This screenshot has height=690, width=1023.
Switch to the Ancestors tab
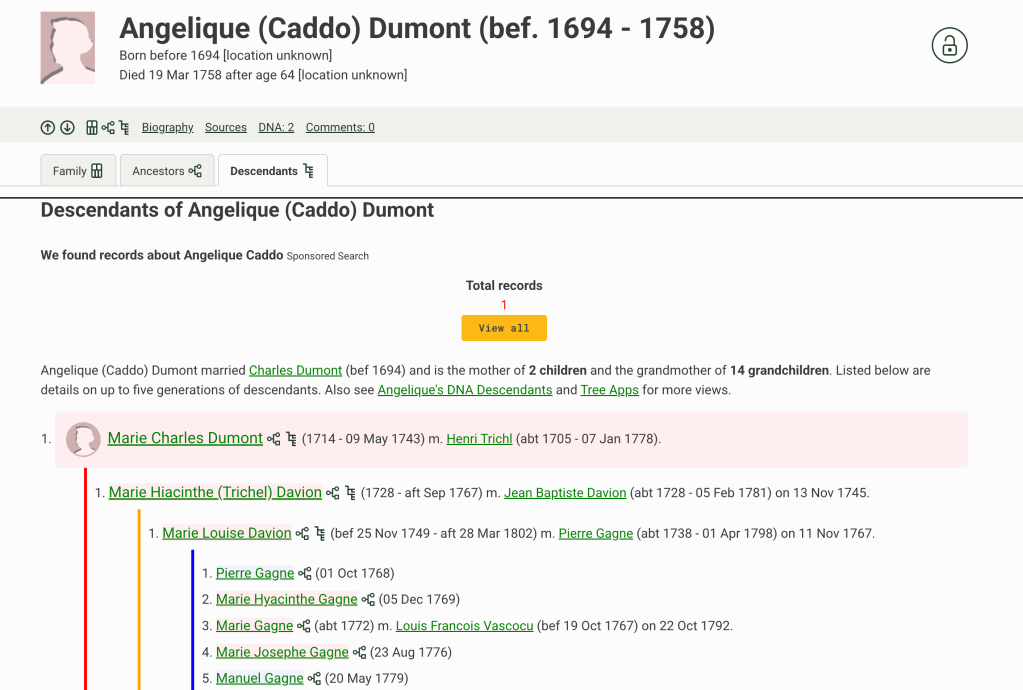[x=167, y=171]
